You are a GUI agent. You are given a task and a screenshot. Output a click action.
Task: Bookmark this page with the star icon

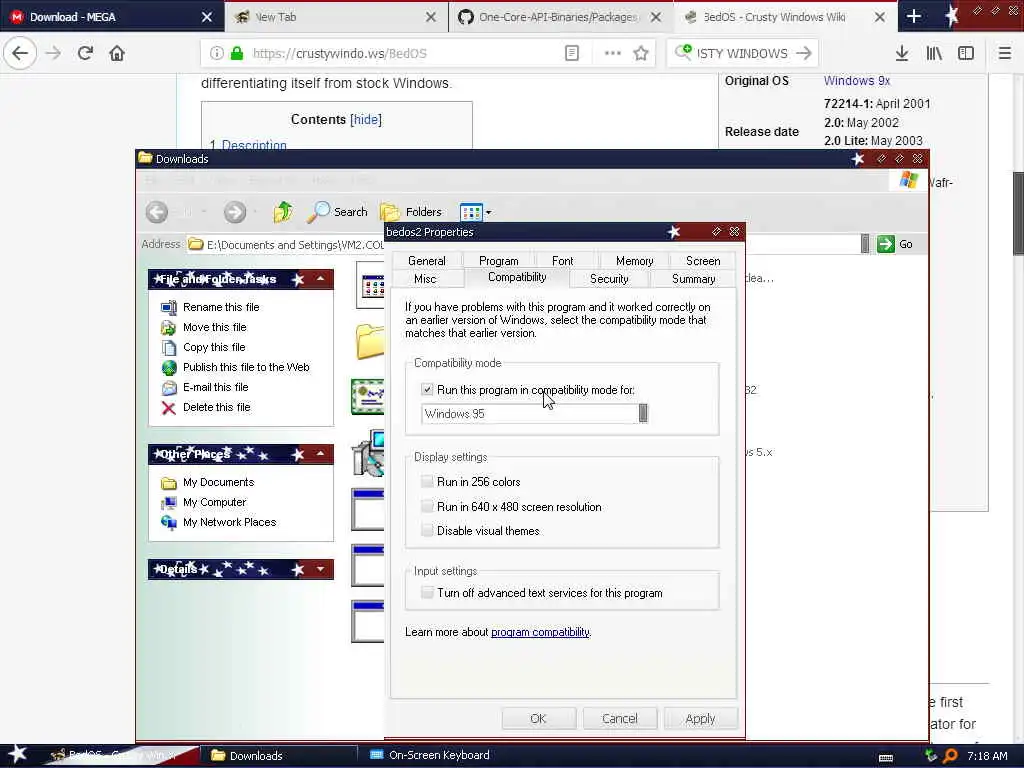pos(641,54)
